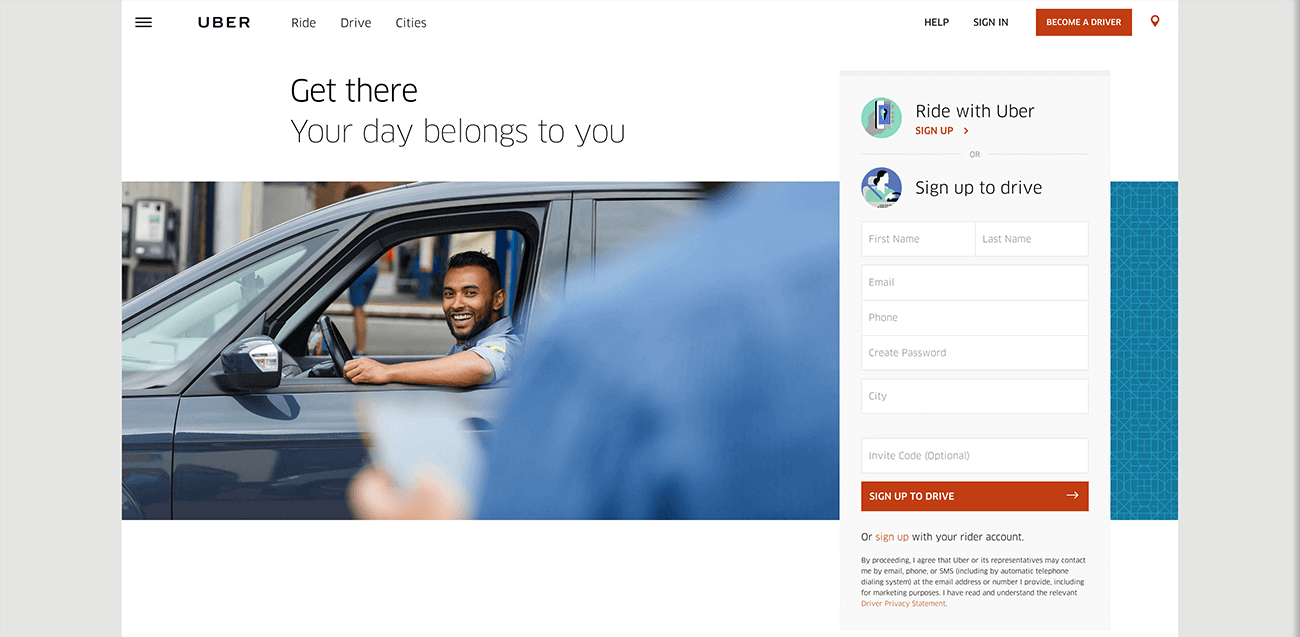Click the Ride with Uber phone icon
Viewport: 1300px width, 637px height.
point(881,118)
